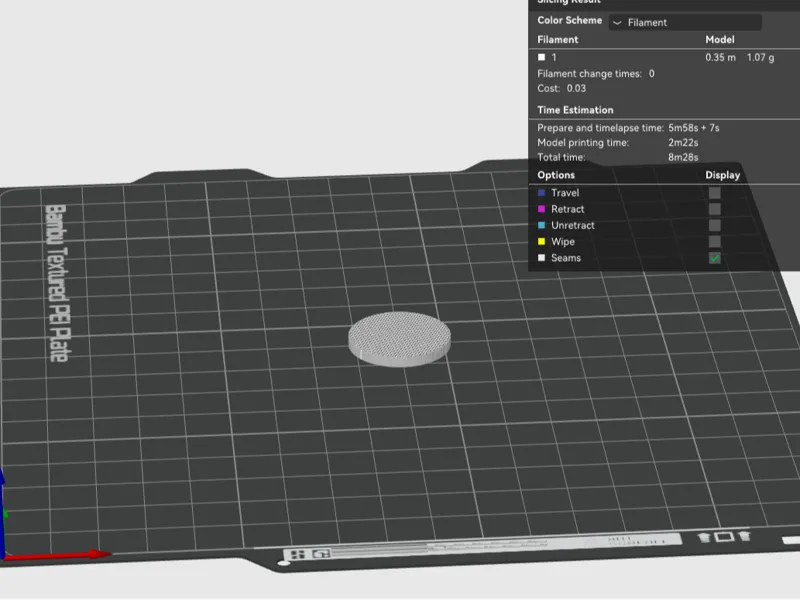Enable the Wipe display checkbox

click(715, 242)
